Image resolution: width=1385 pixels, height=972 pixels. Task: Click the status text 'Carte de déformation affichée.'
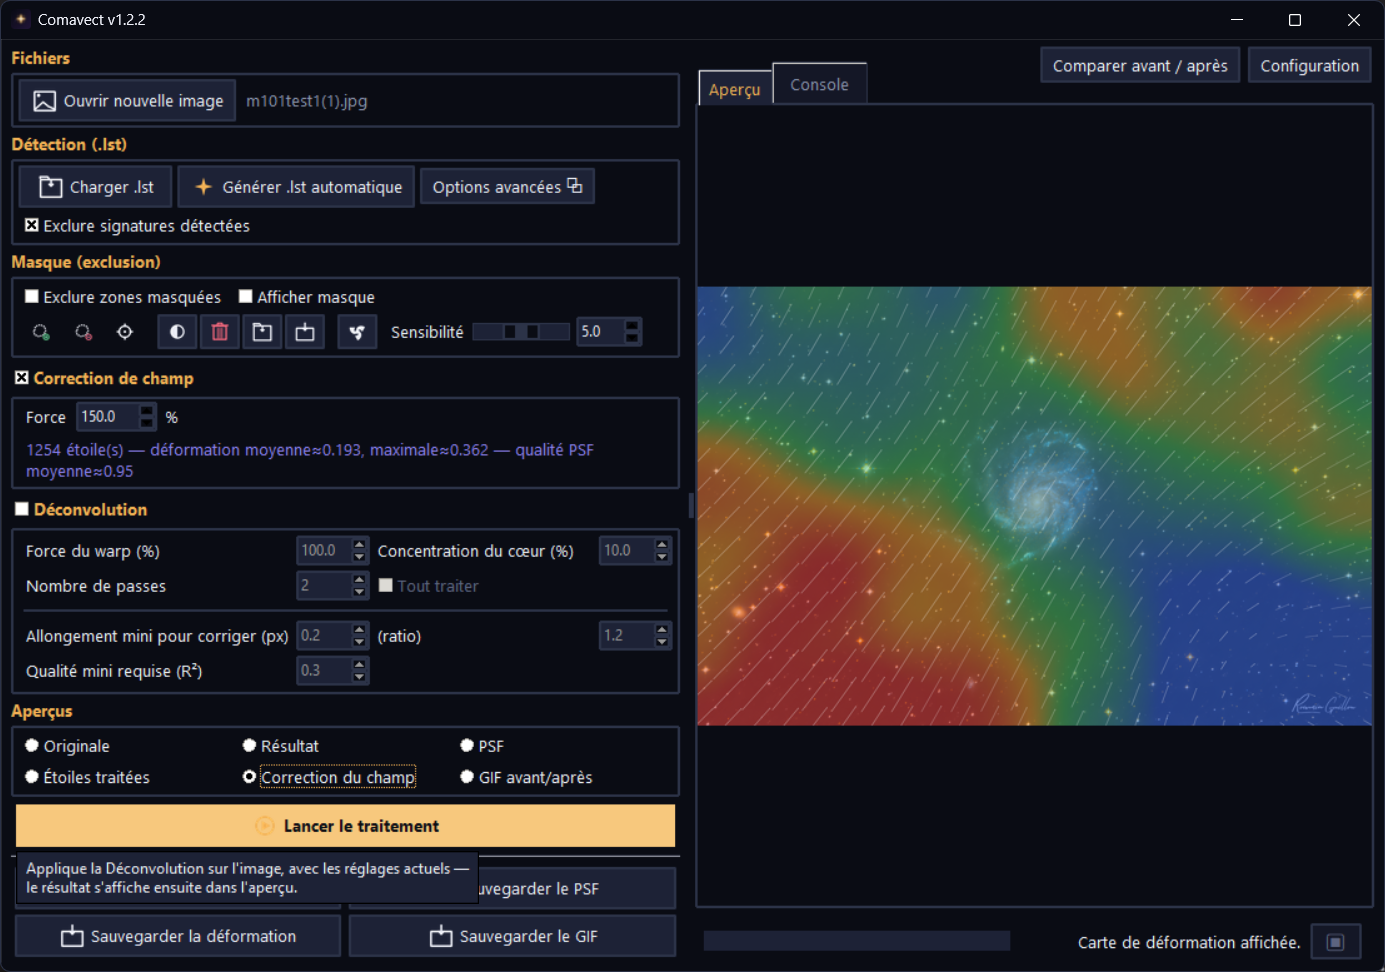1189,942
